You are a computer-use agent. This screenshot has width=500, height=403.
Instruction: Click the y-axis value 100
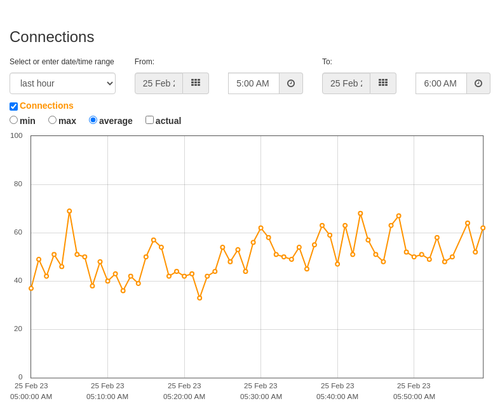point(16,136)
